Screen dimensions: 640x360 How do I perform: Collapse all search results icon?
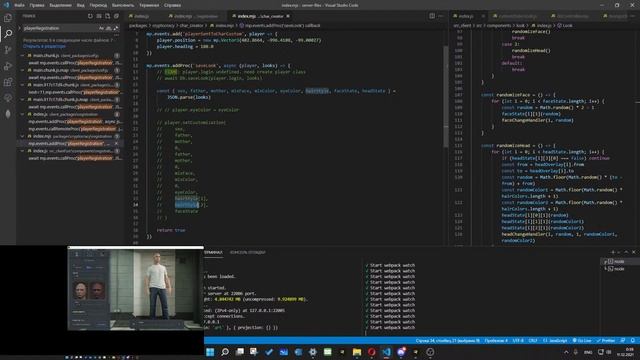tap(116, 16)
